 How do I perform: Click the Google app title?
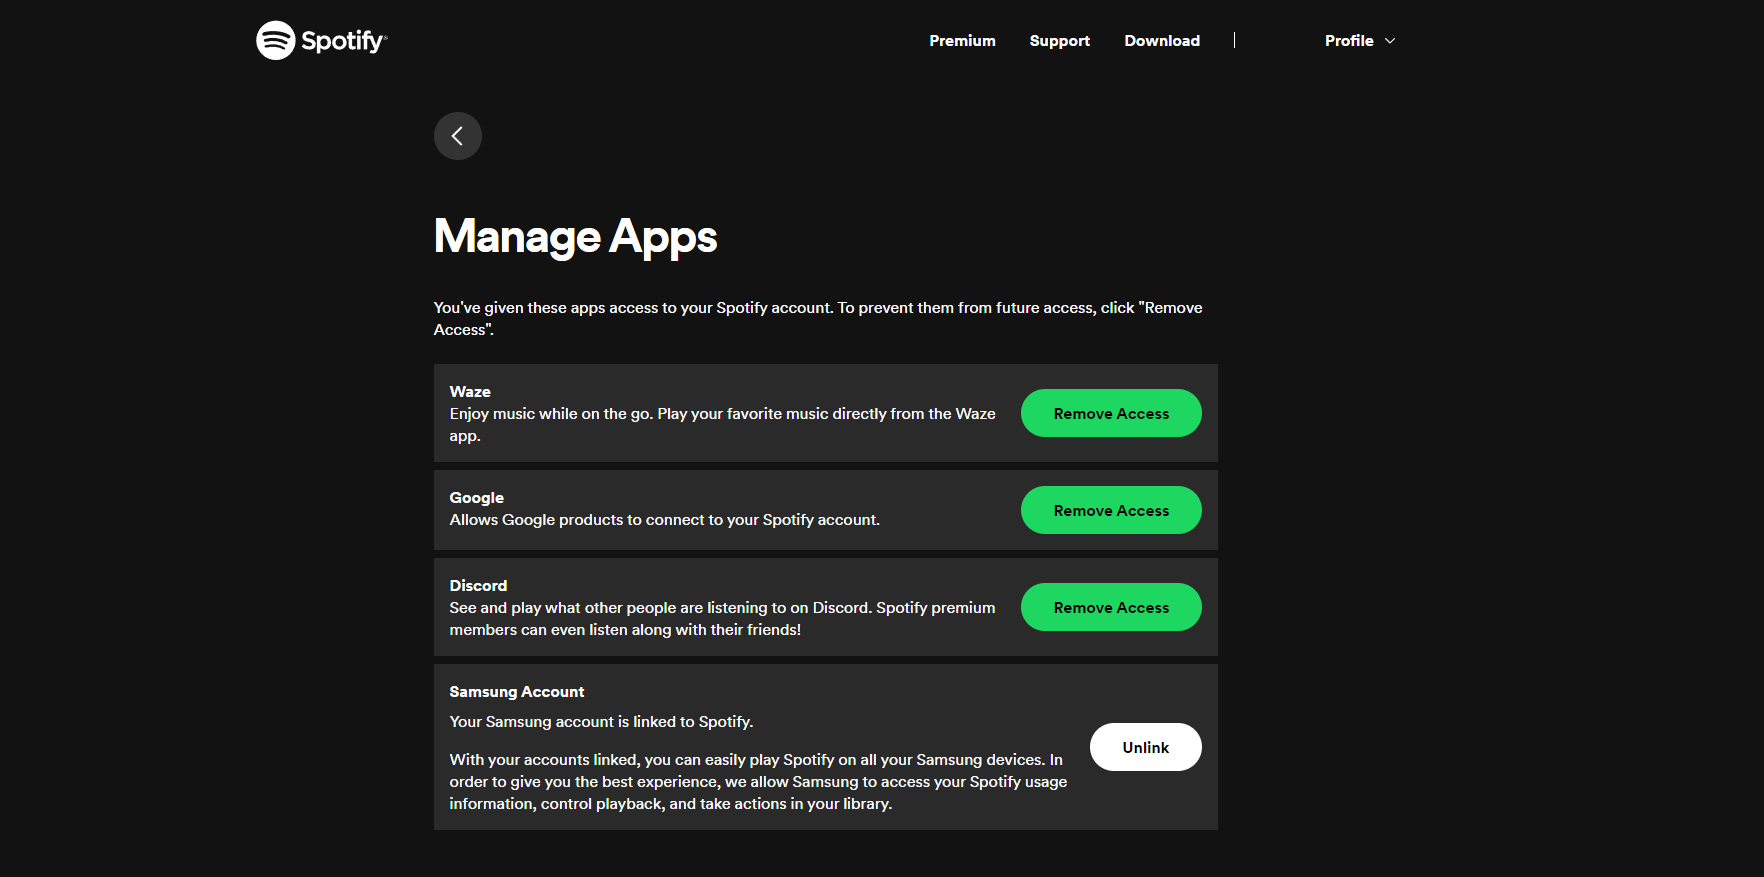tap(477, 498)
